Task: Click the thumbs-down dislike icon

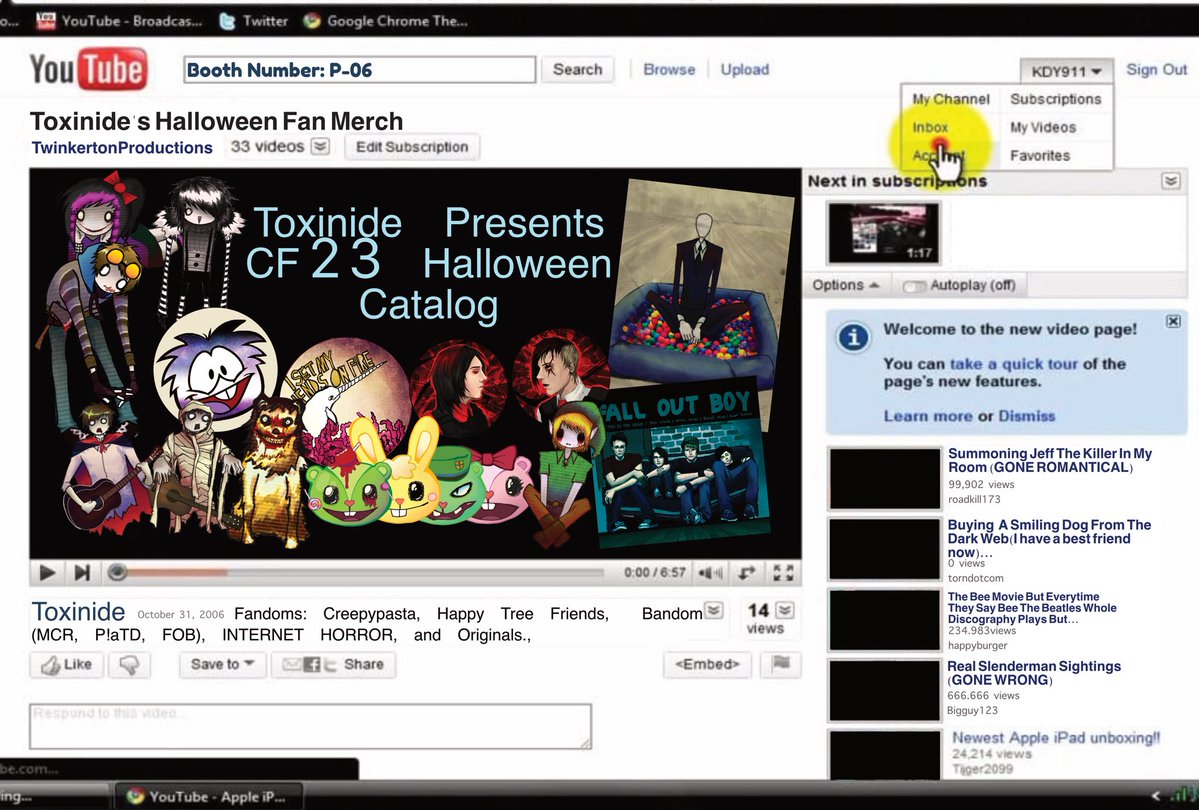Action: coord(129,665)
